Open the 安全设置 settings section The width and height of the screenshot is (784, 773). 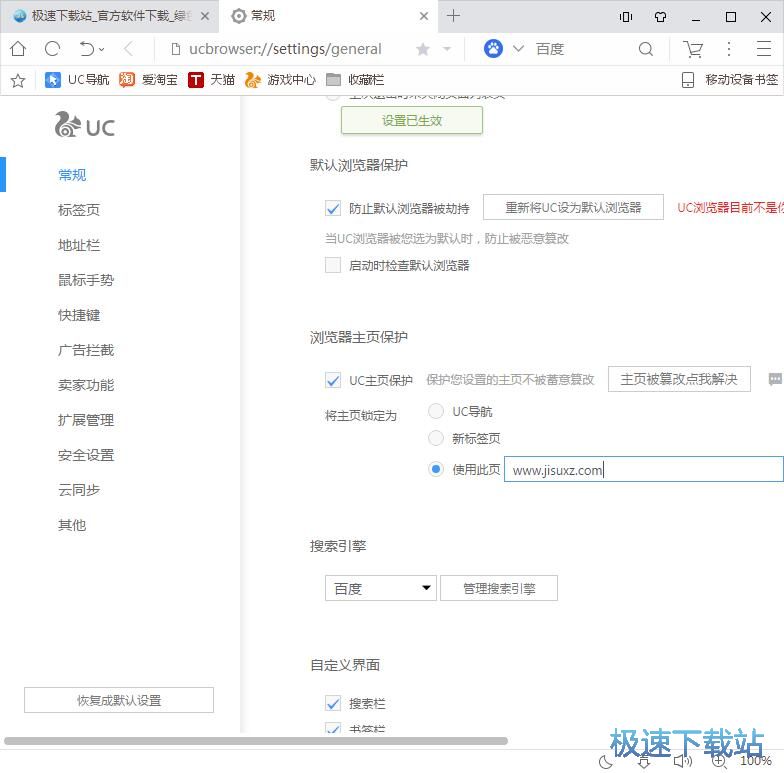pos(86,455)
